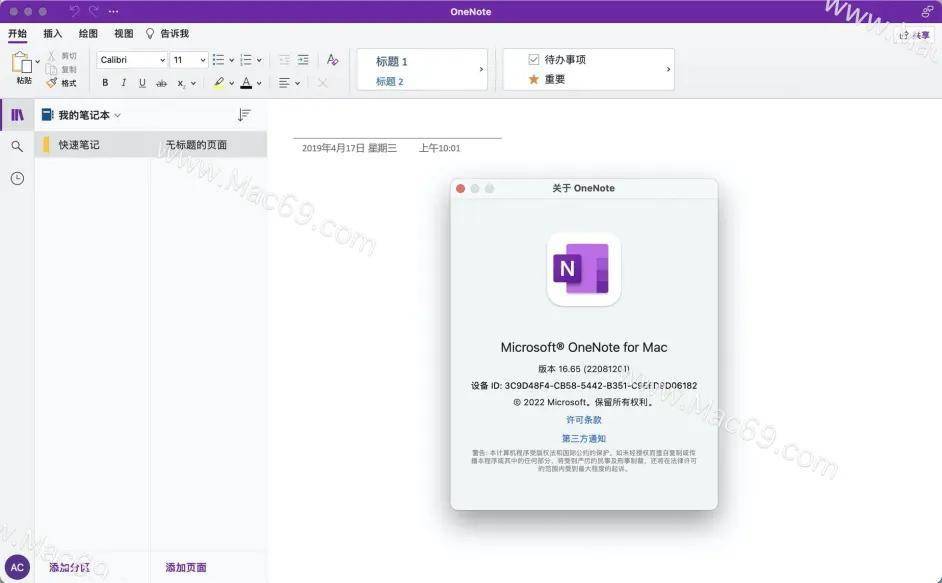Click the 2019年4月17日 page date
The image size is (942, 583).
(x=349, y=148)
